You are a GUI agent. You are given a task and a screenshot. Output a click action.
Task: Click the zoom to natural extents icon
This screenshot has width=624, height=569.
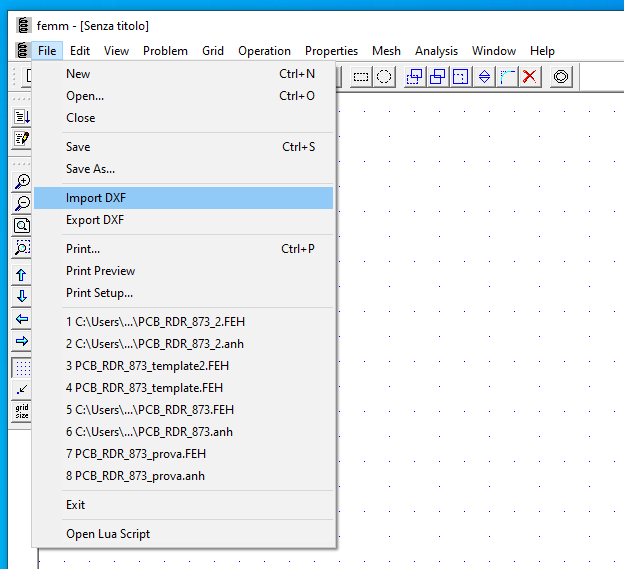(x=21, y=226)
